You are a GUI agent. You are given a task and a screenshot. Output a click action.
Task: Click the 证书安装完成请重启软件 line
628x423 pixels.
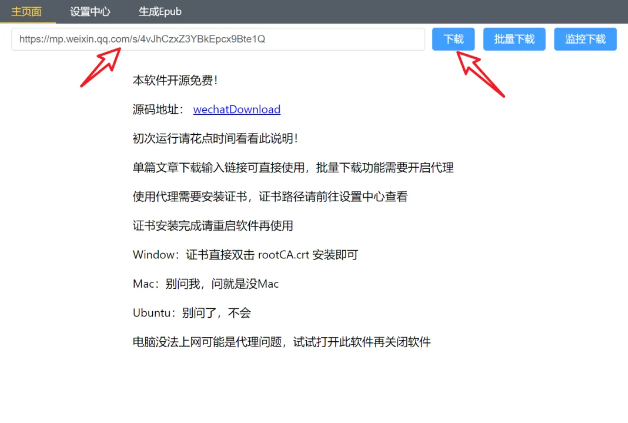[212, 225]
